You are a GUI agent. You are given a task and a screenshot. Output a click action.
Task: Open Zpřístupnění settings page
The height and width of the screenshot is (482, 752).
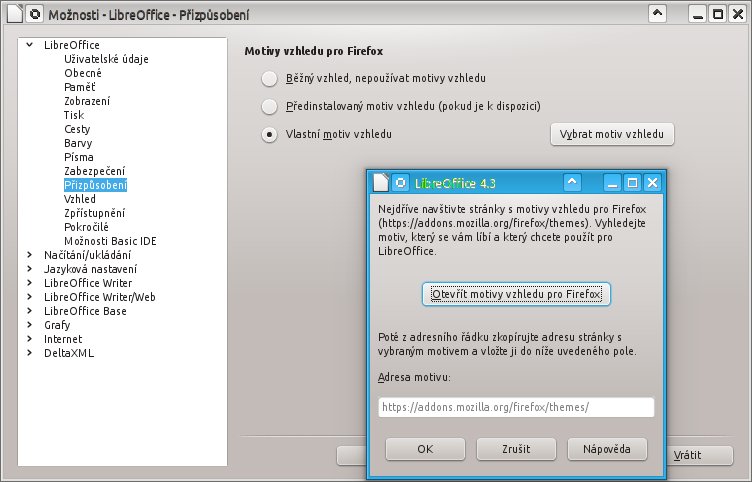[94, 213]
